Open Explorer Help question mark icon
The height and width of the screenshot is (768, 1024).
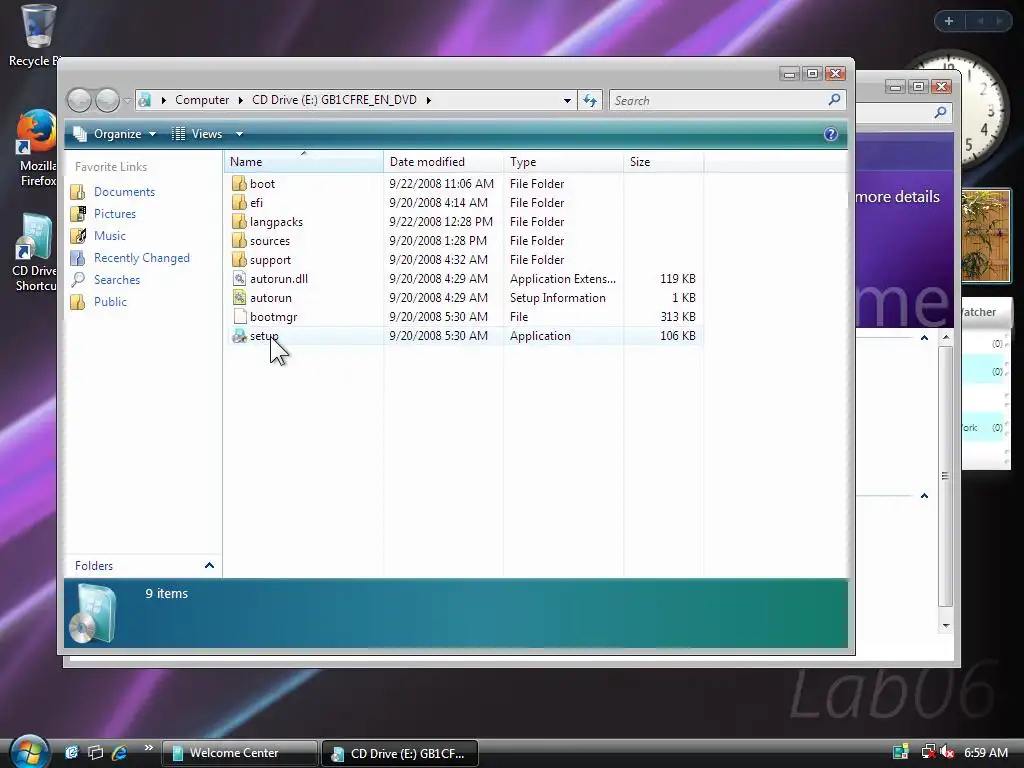point(830,134)
